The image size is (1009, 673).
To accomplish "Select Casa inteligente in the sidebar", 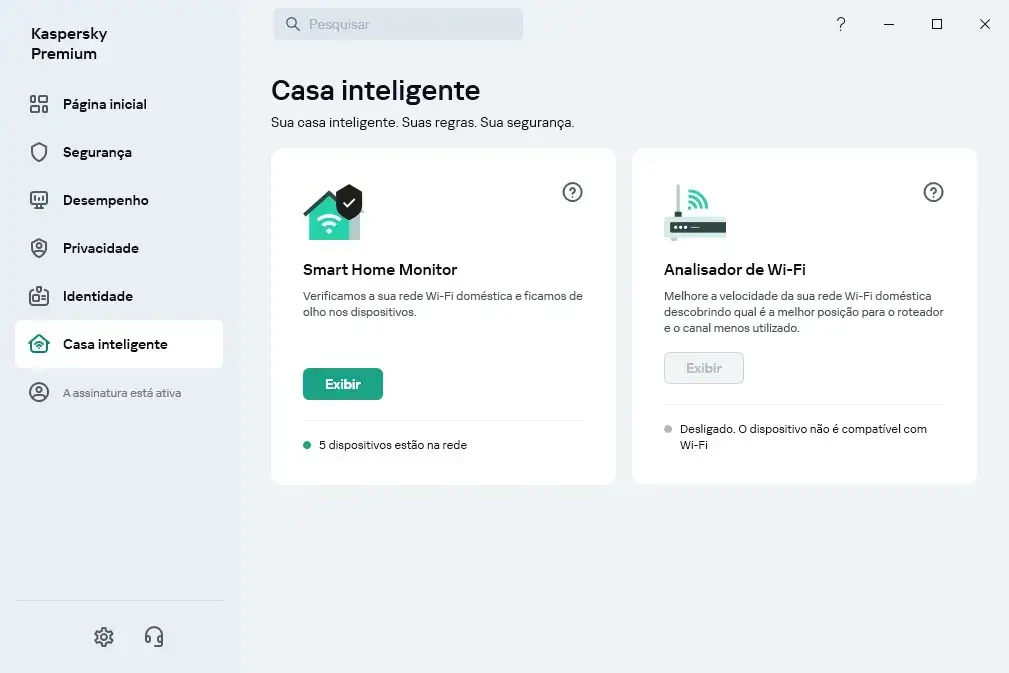I will coord(115,344).
